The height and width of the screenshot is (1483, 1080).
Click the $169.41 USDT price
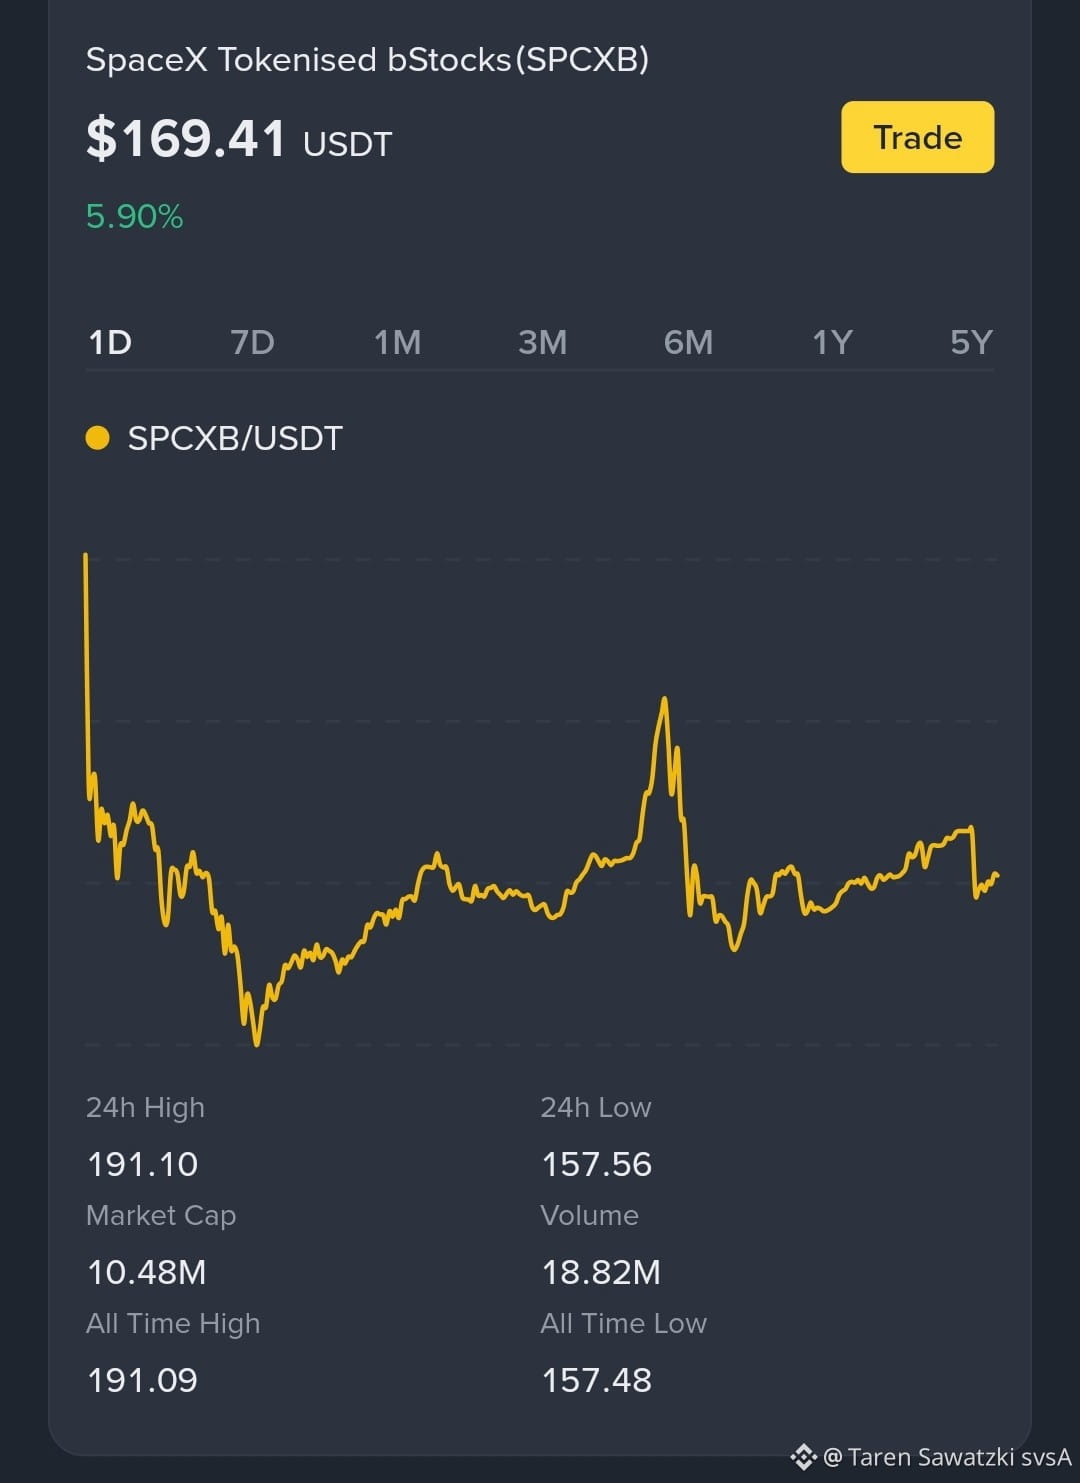tap(239, 138)
